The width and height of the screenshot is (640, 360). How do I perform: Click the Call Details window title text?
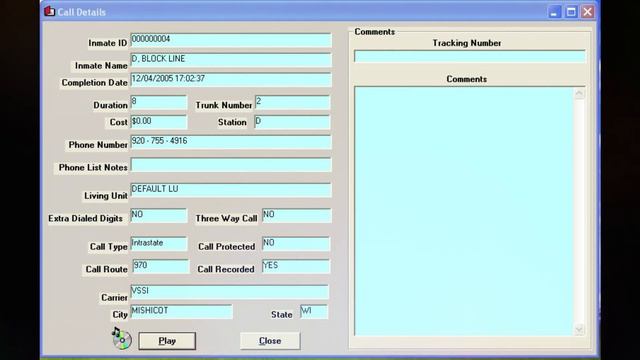[82, 12]
